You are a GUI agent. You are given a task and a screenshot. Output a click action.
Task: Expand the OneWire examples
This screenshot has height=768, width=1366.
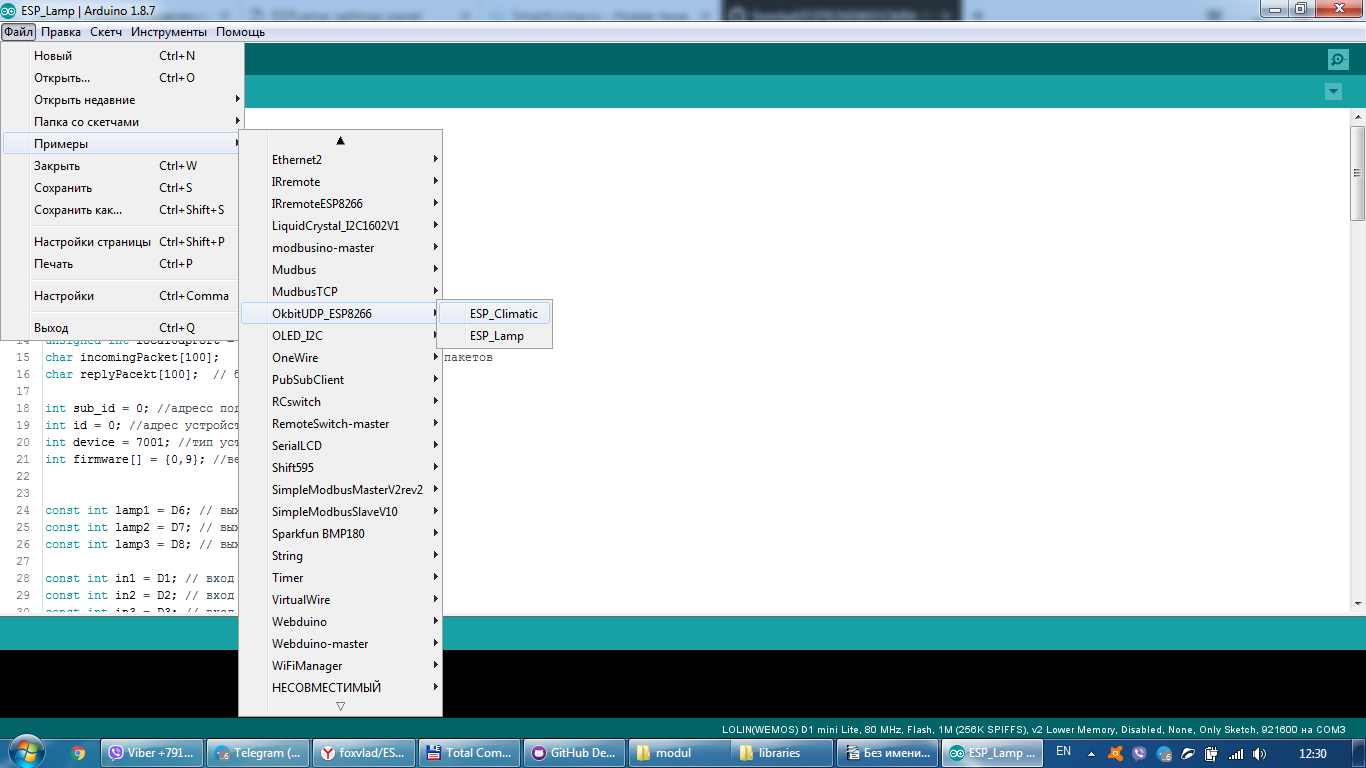pyautogui.click(x=340, y=358)
